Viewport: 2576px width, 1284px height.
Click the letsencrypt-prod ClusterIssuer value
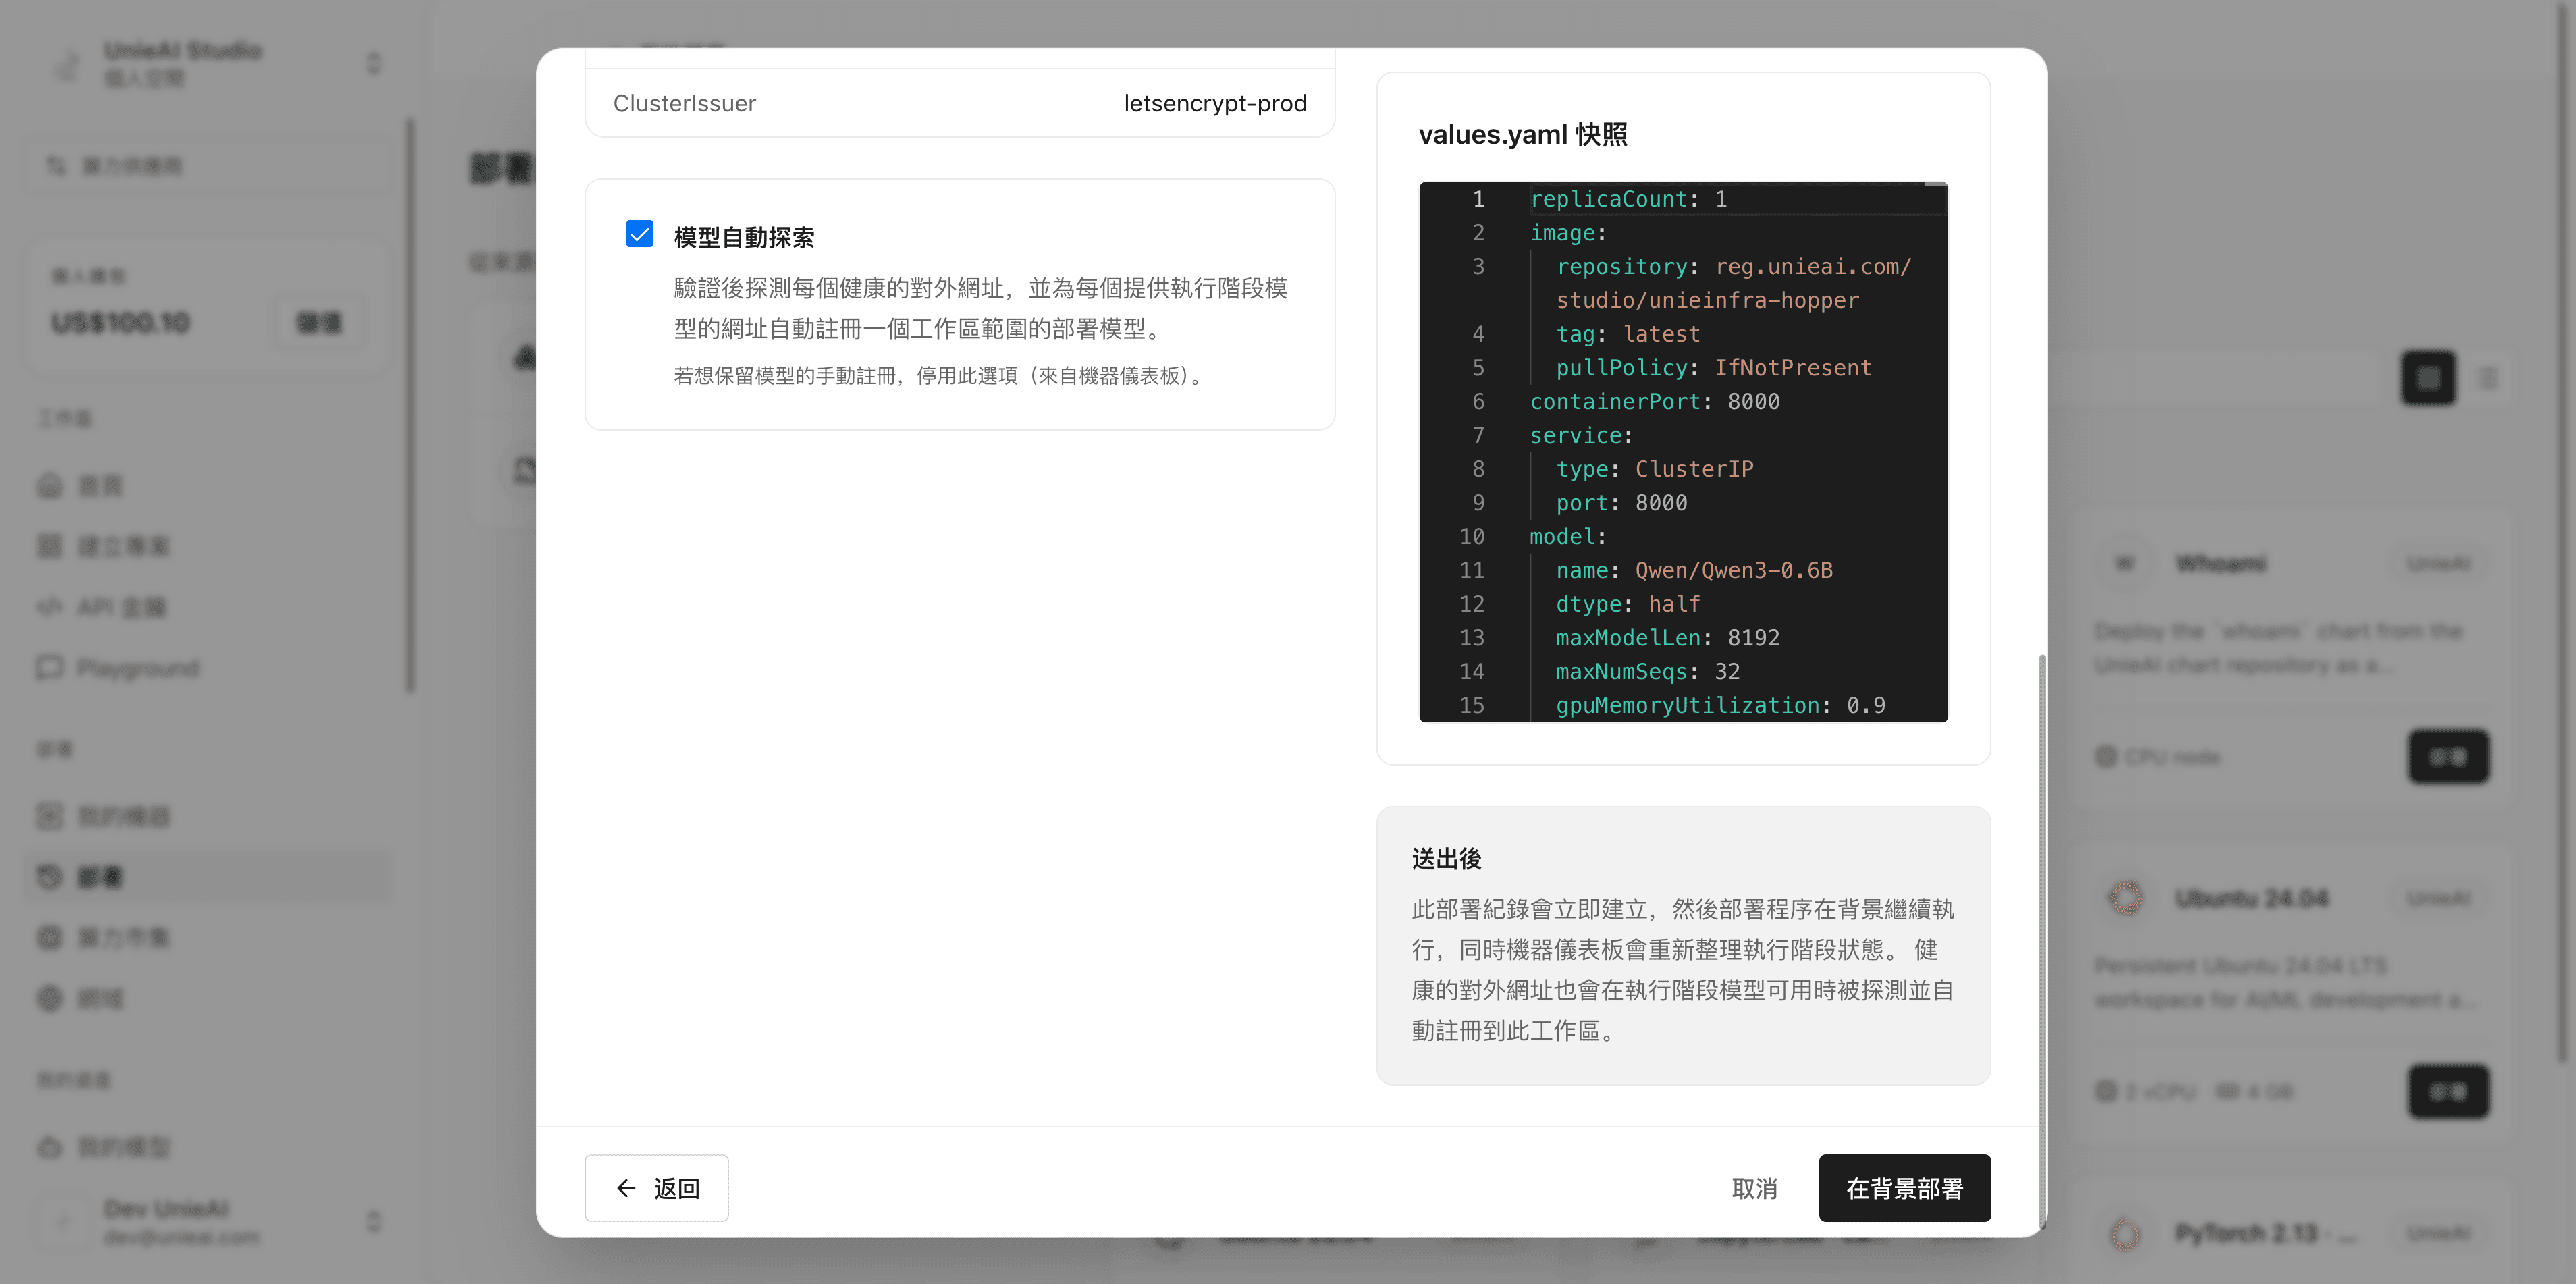point(1215,103)
